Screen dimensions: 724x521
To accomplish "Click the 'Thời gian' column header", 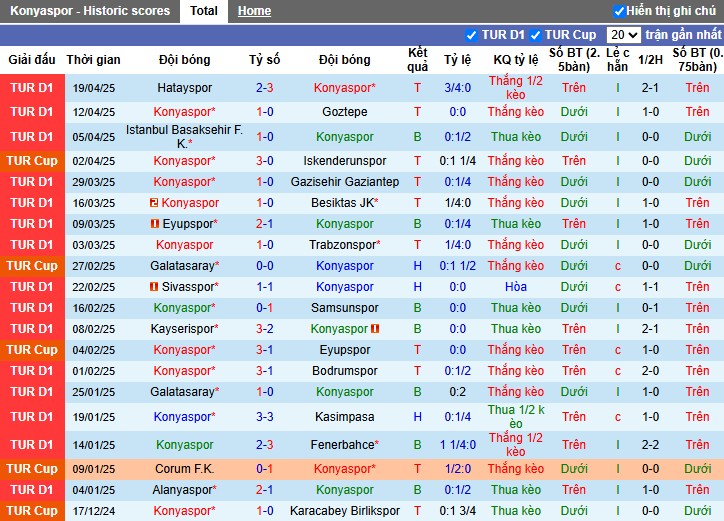I will coord(93,60).
